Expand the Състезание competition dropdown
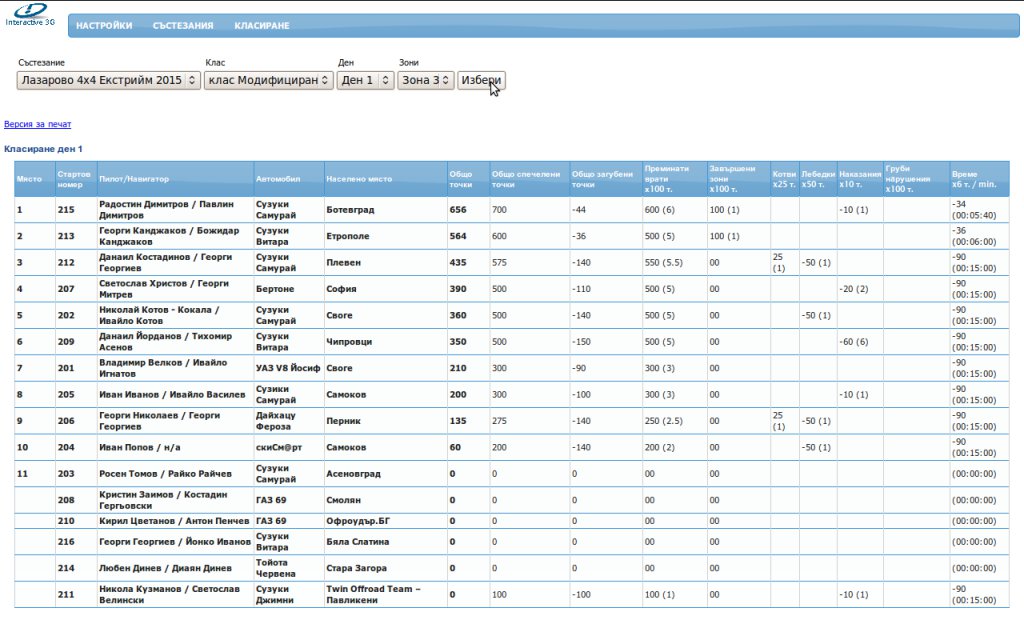The height and width of the screenshot is (640, 1024). [x=108, y=80]
